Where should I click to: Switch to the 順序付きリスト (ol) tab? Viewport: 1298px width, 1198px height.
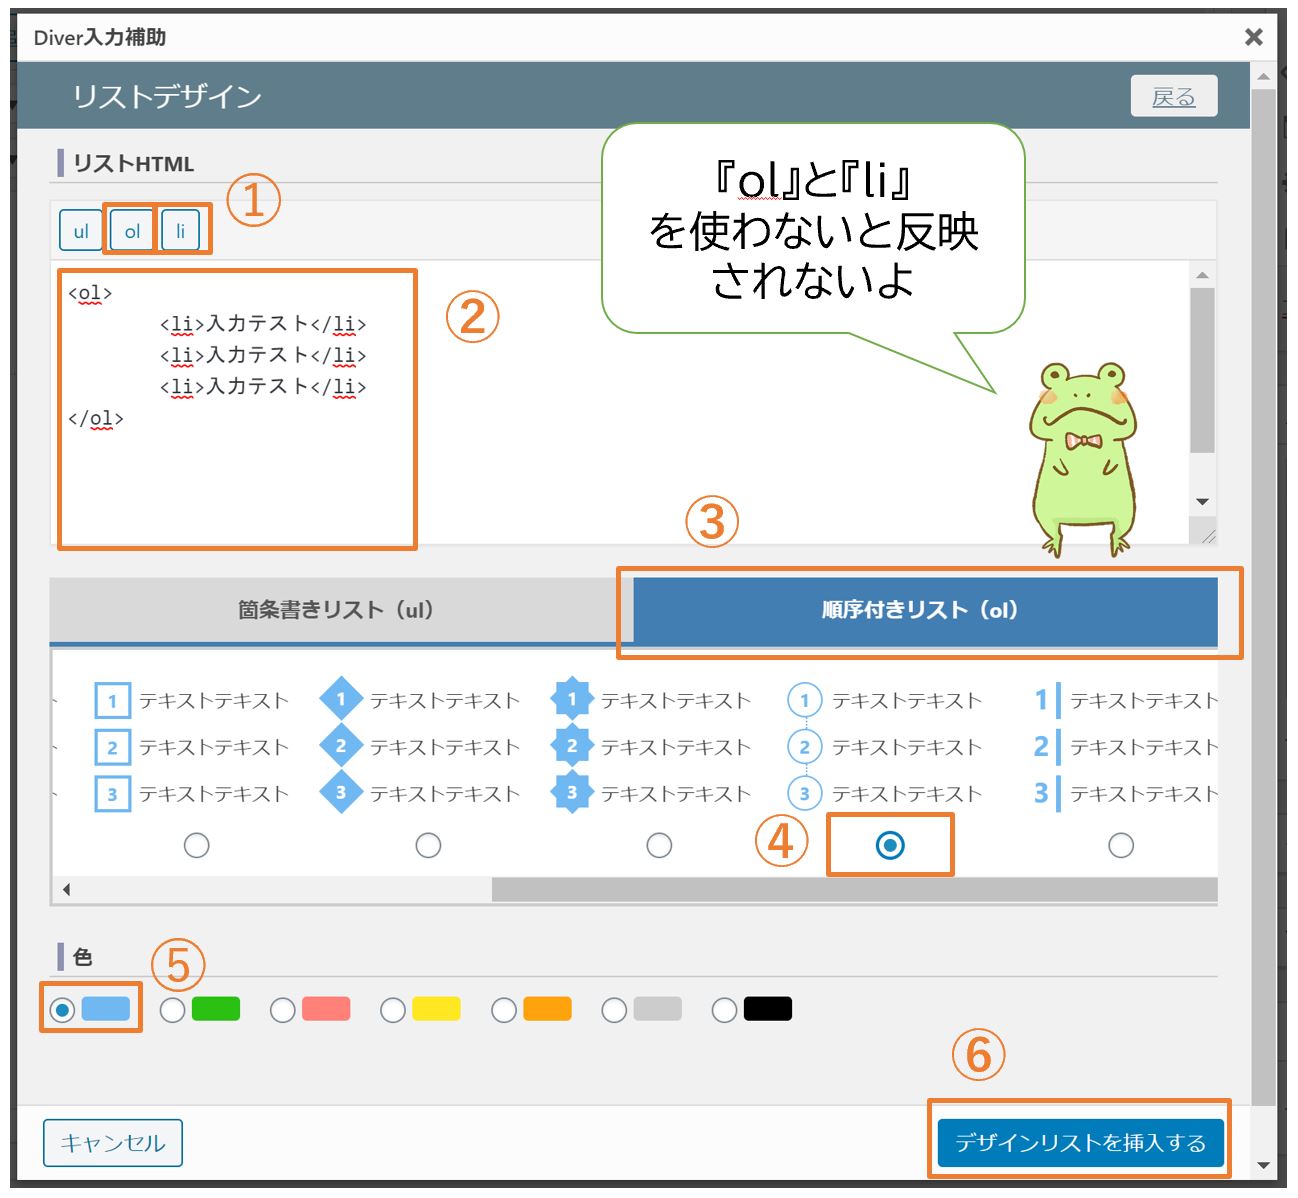click(919, 610)
